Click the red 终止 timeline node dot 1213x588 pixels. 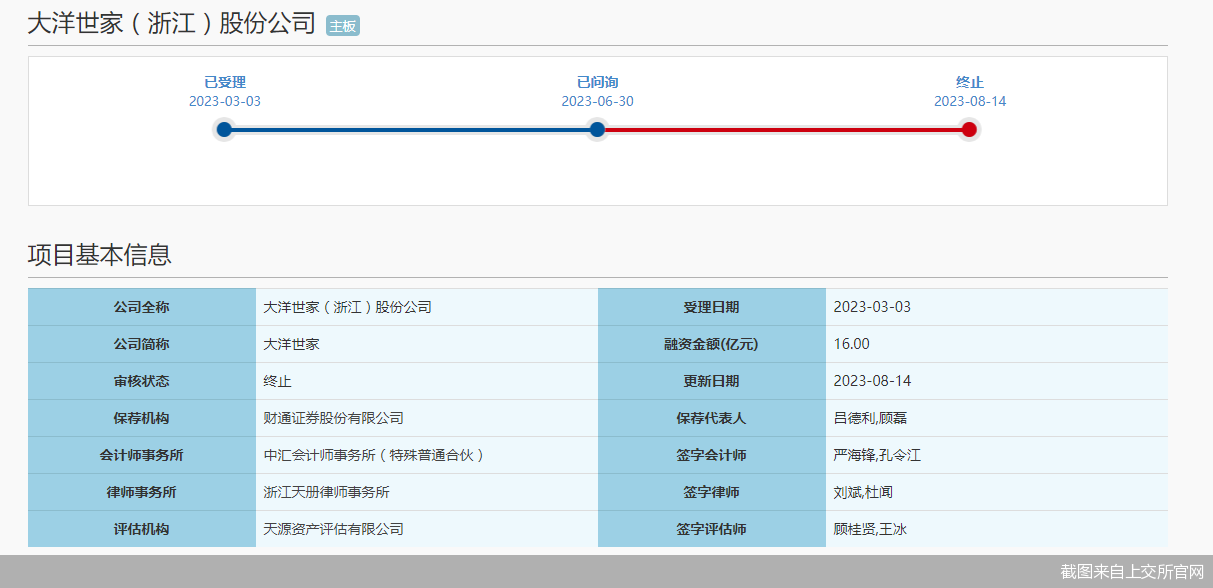click(969, 129)
